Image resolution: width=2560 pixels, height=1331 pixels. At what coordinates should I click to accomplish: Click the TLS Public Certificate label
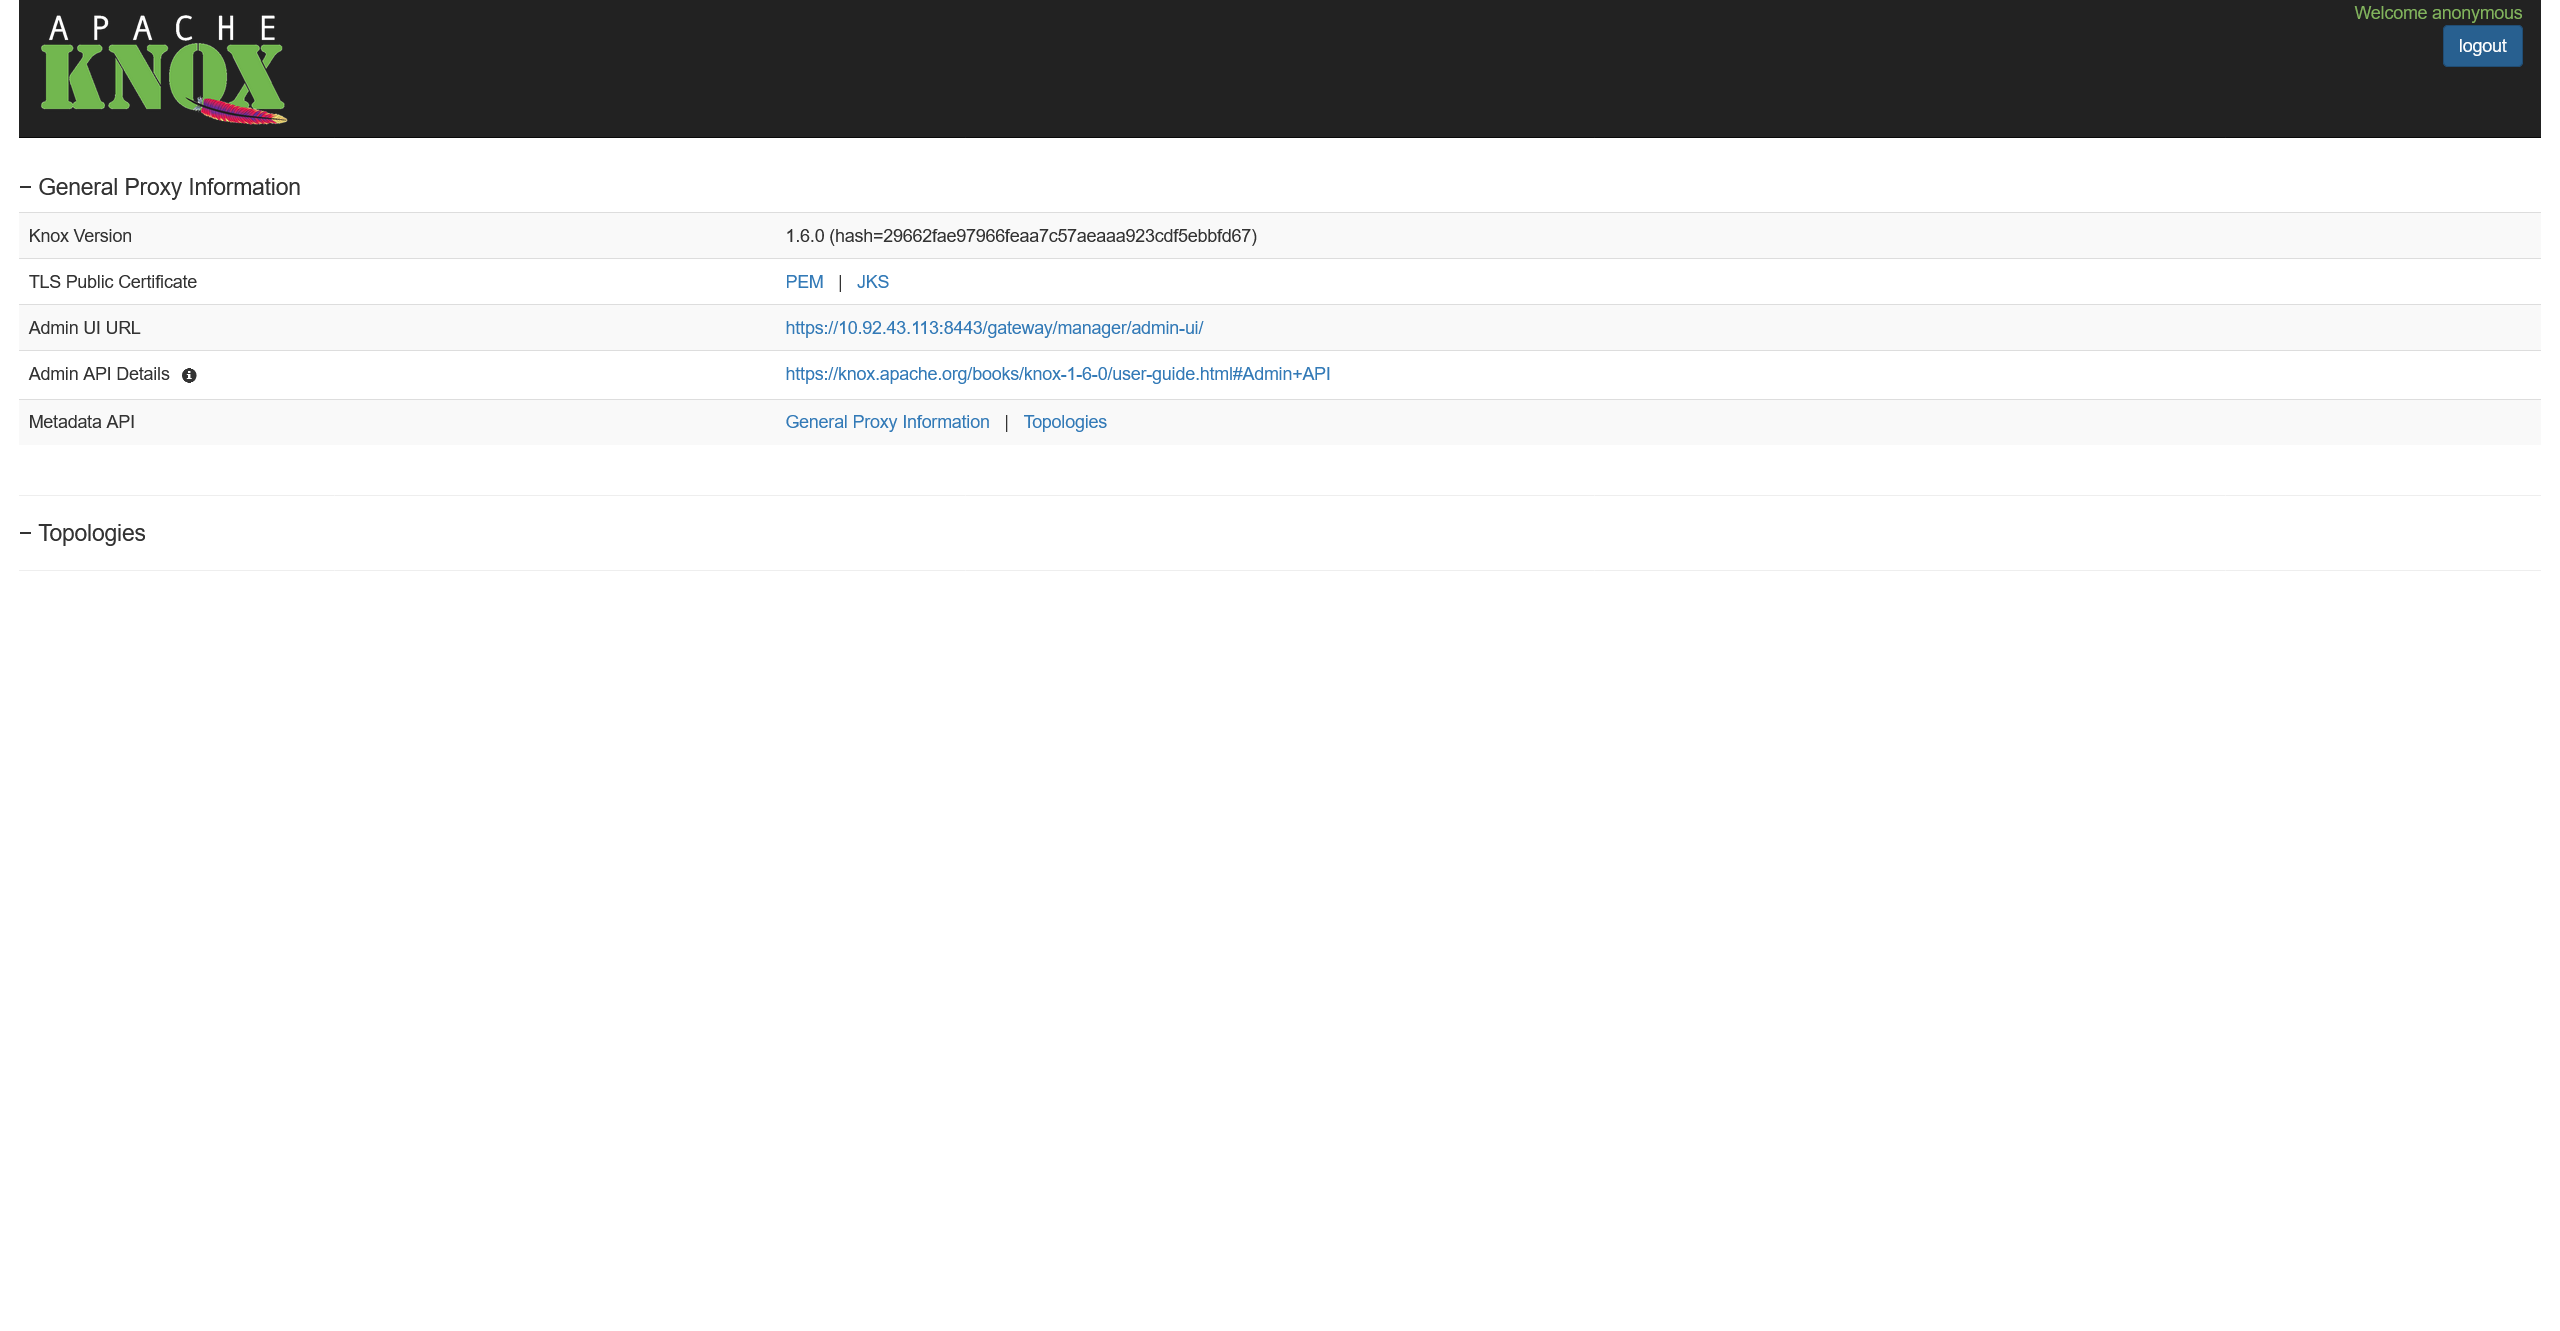(x=112, y=282)
